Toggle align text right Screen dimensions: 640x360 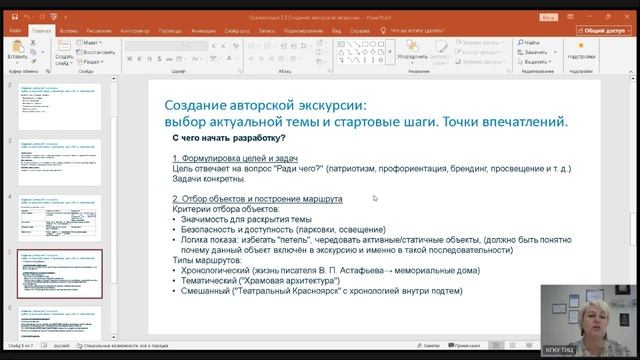click(271, 59)
